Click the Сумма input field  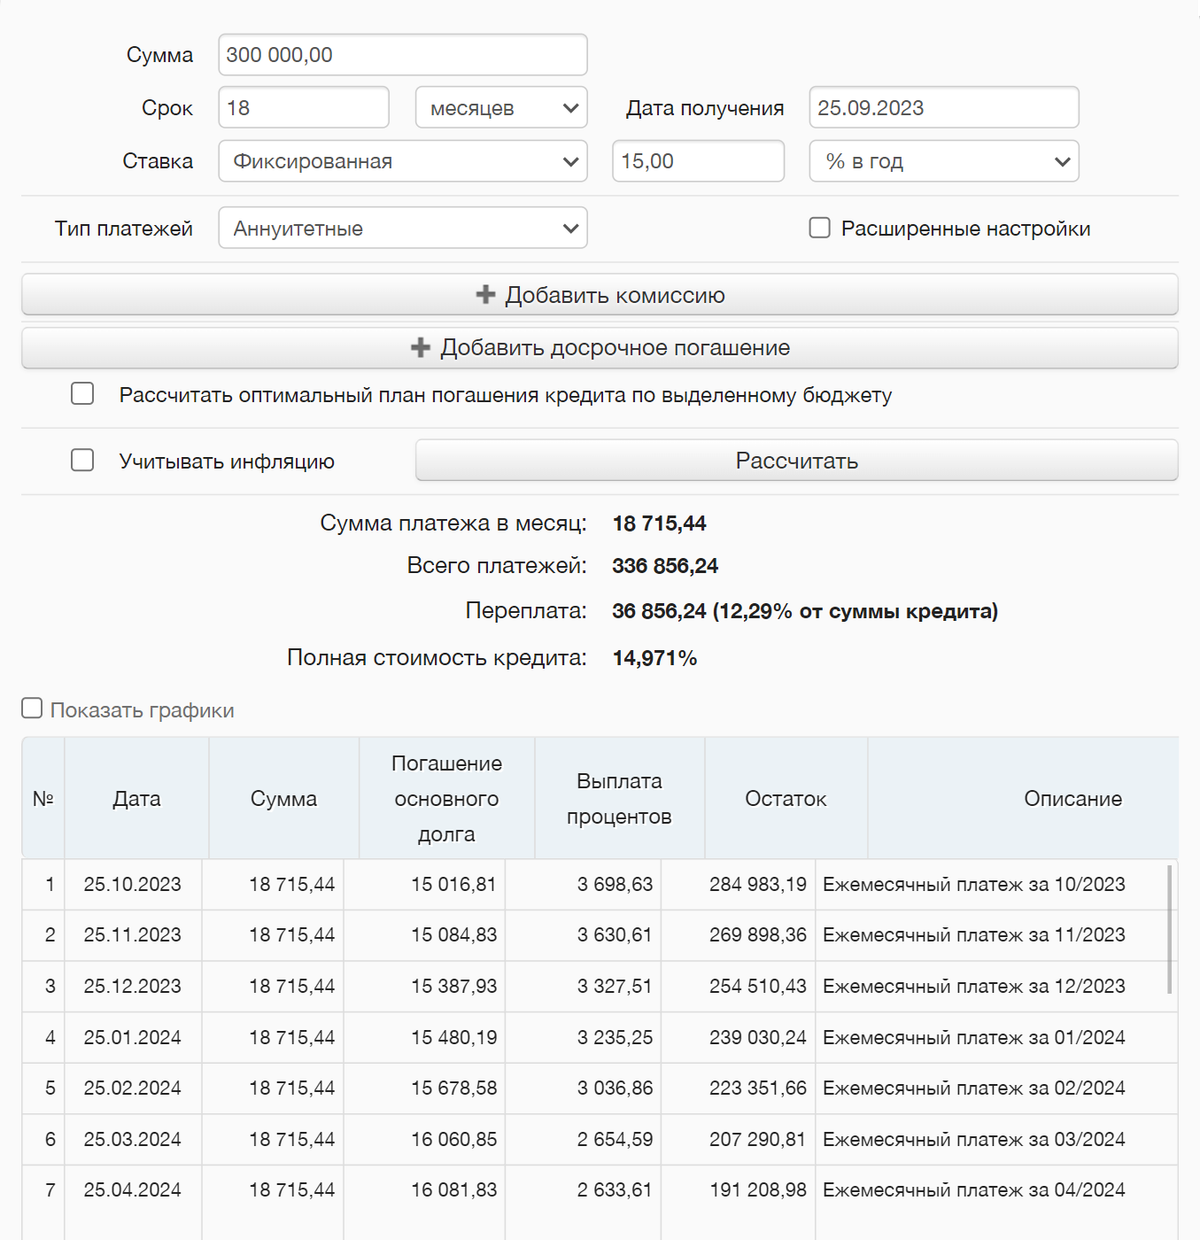(402, 55)
